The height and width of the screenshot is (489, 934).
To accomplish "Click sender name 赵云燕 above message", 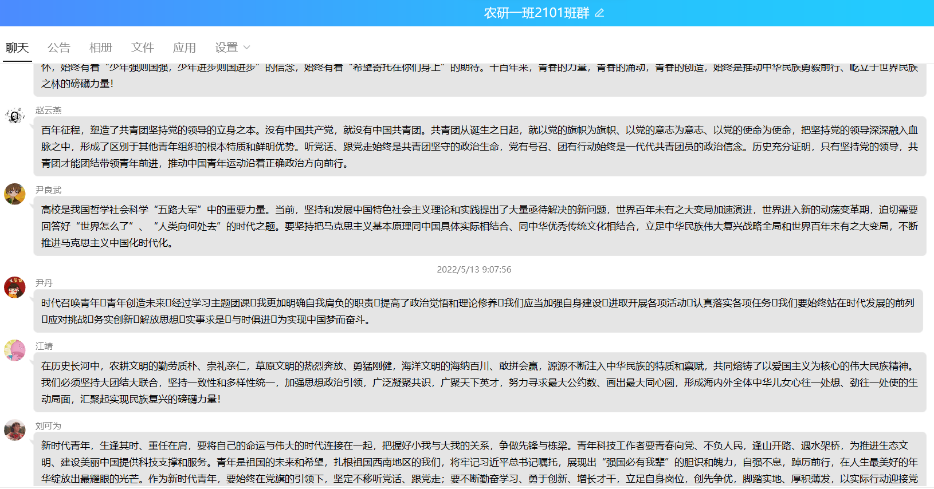I will [49, 110].
